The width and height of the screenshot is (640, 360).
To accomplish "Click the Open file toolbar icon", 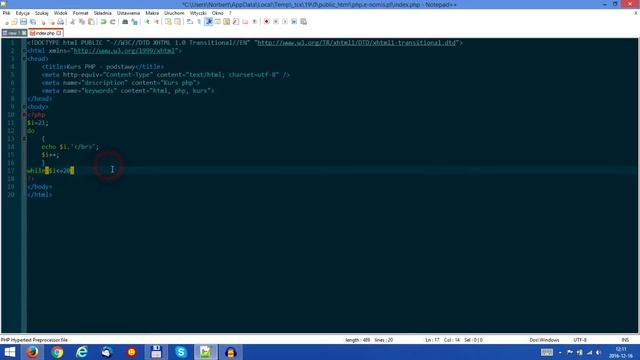I will pos(14,22).
